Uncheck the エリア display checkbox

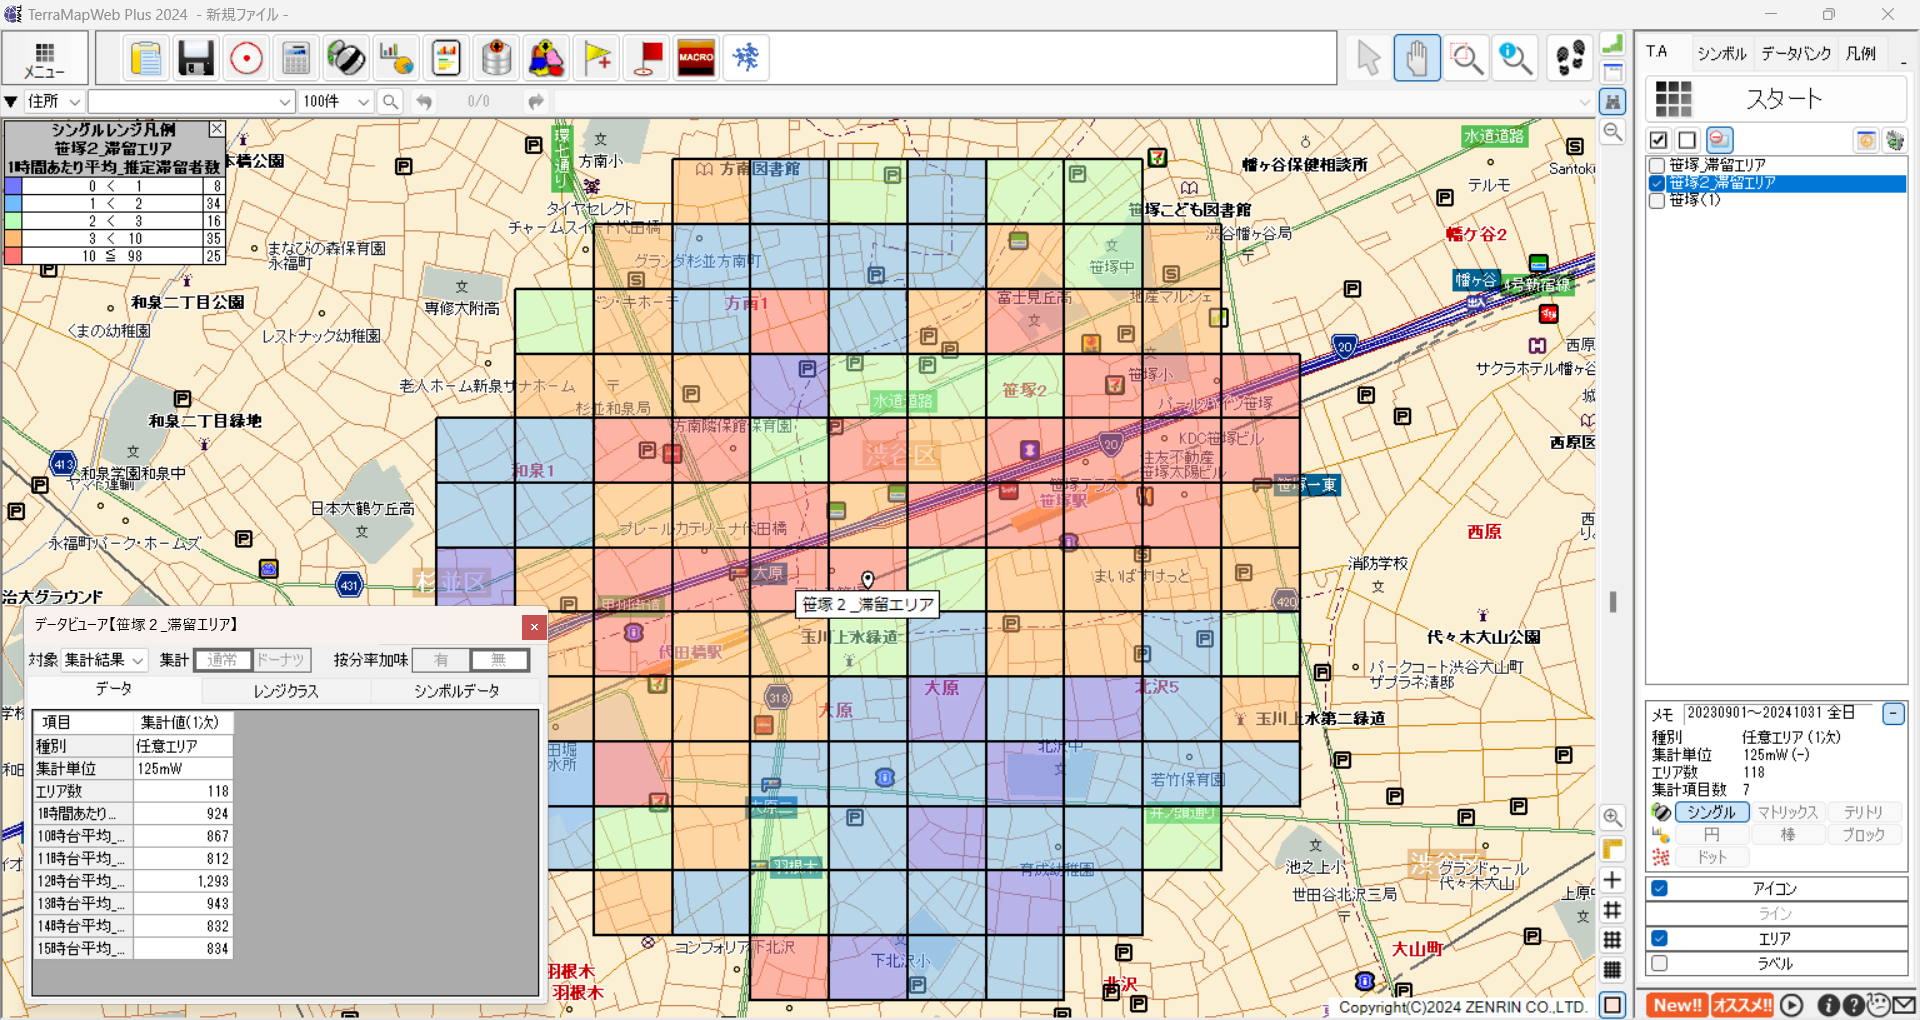click(1659, 938)
